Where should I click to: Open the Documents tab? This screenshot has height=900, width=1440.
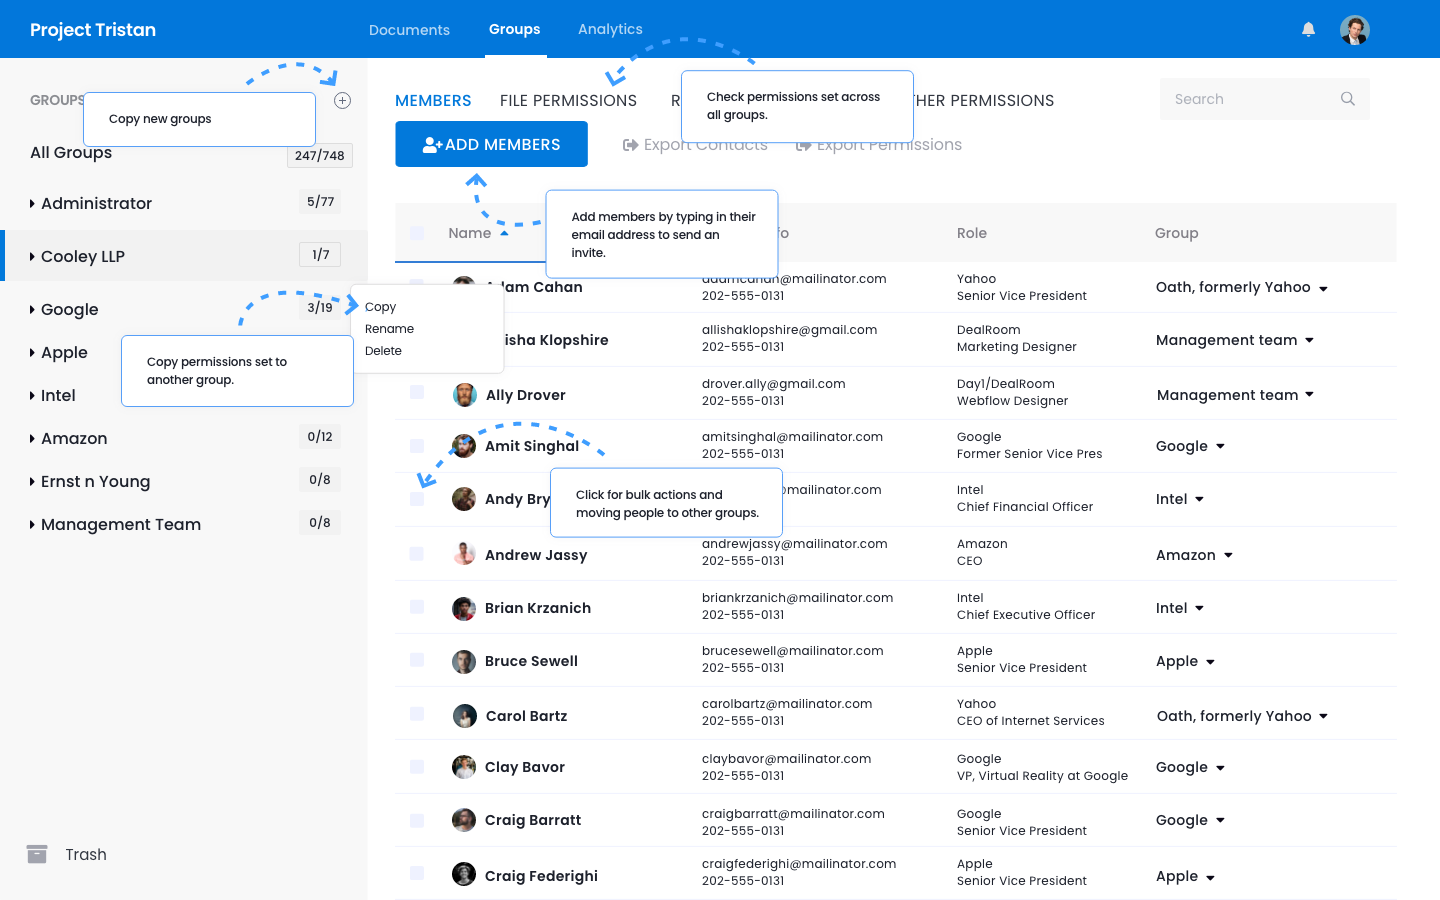pyautogui.click(x=409, y=30)
